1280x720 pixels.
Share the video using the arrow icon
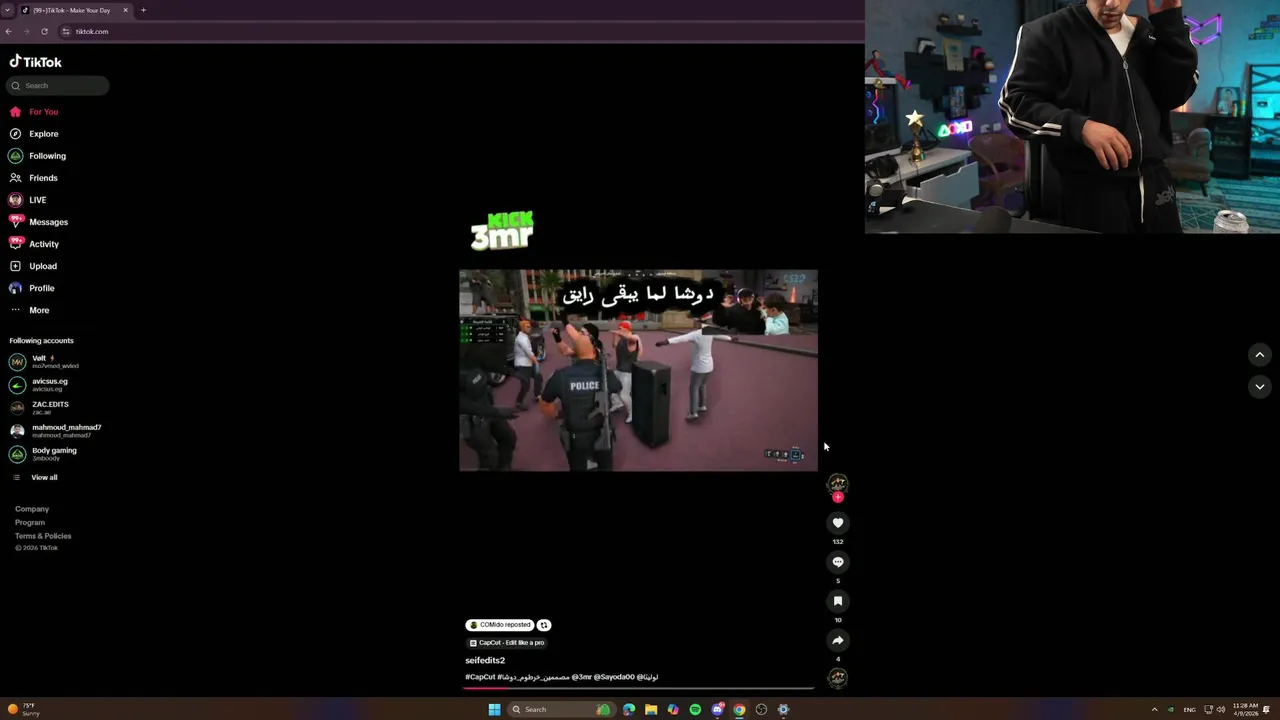point(838,640)
